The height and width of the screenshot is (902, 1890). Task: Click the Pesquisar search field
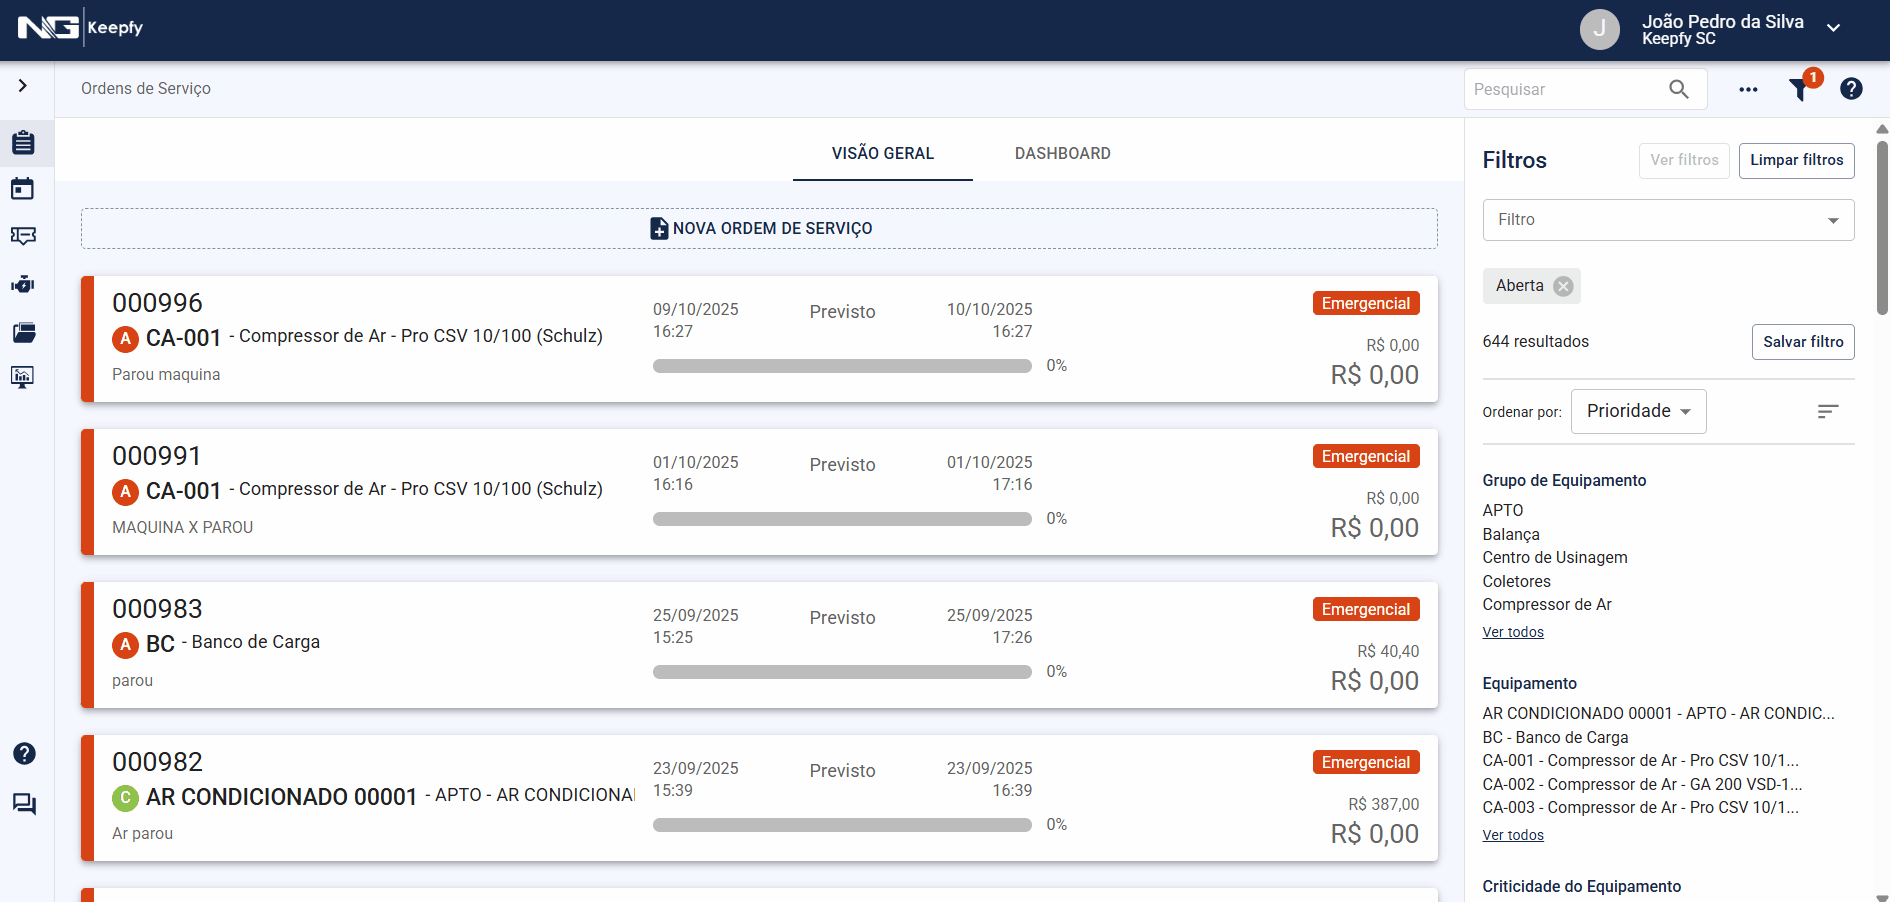pyautogui.click(x=1565, y=89)
